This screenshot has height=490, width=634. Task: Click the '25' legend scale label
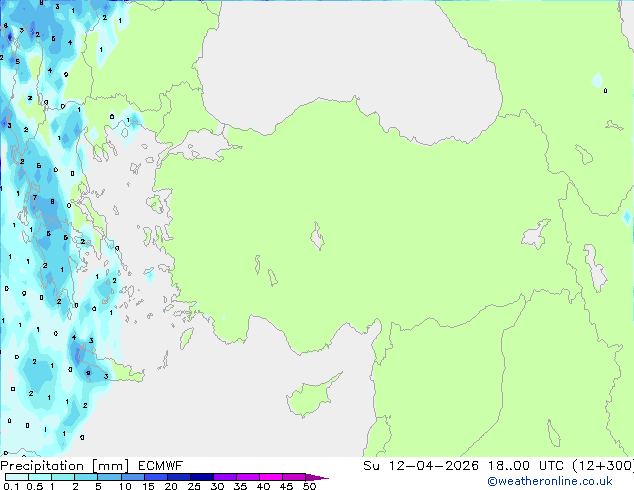pos(194,486)
